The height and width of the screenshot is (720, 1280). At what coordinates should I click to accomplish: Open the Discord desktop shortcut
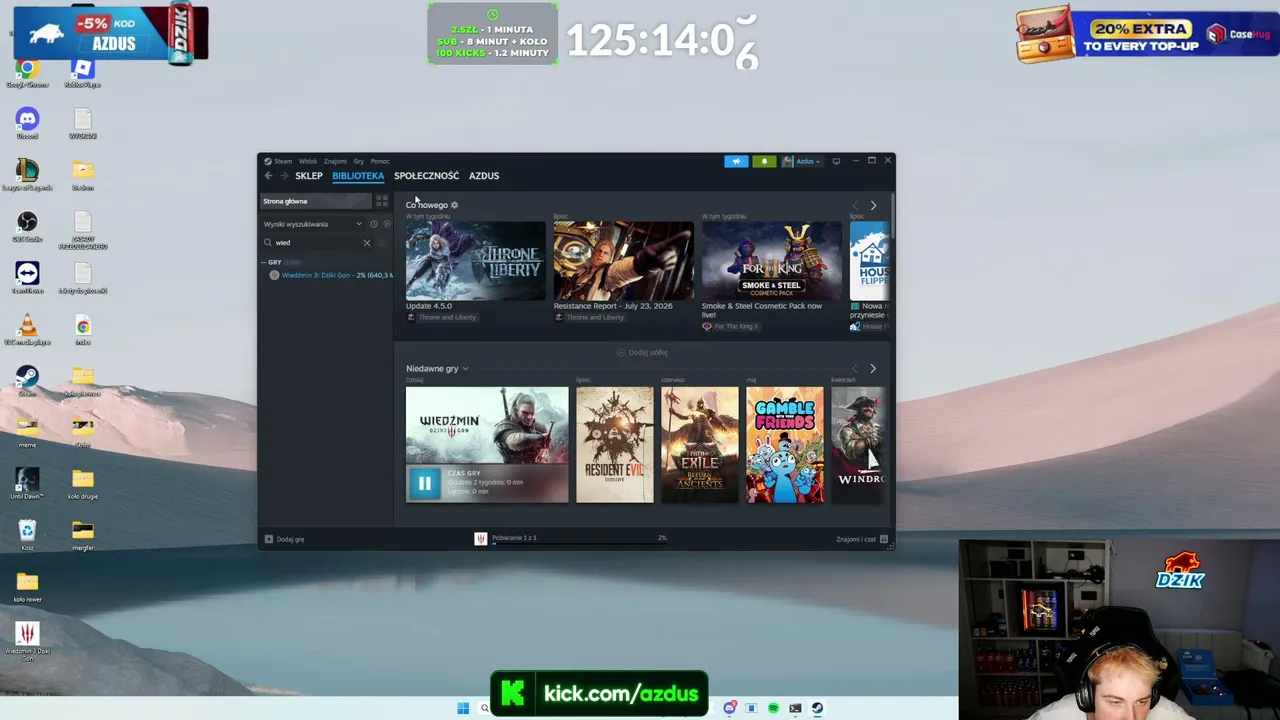[27, 123]
